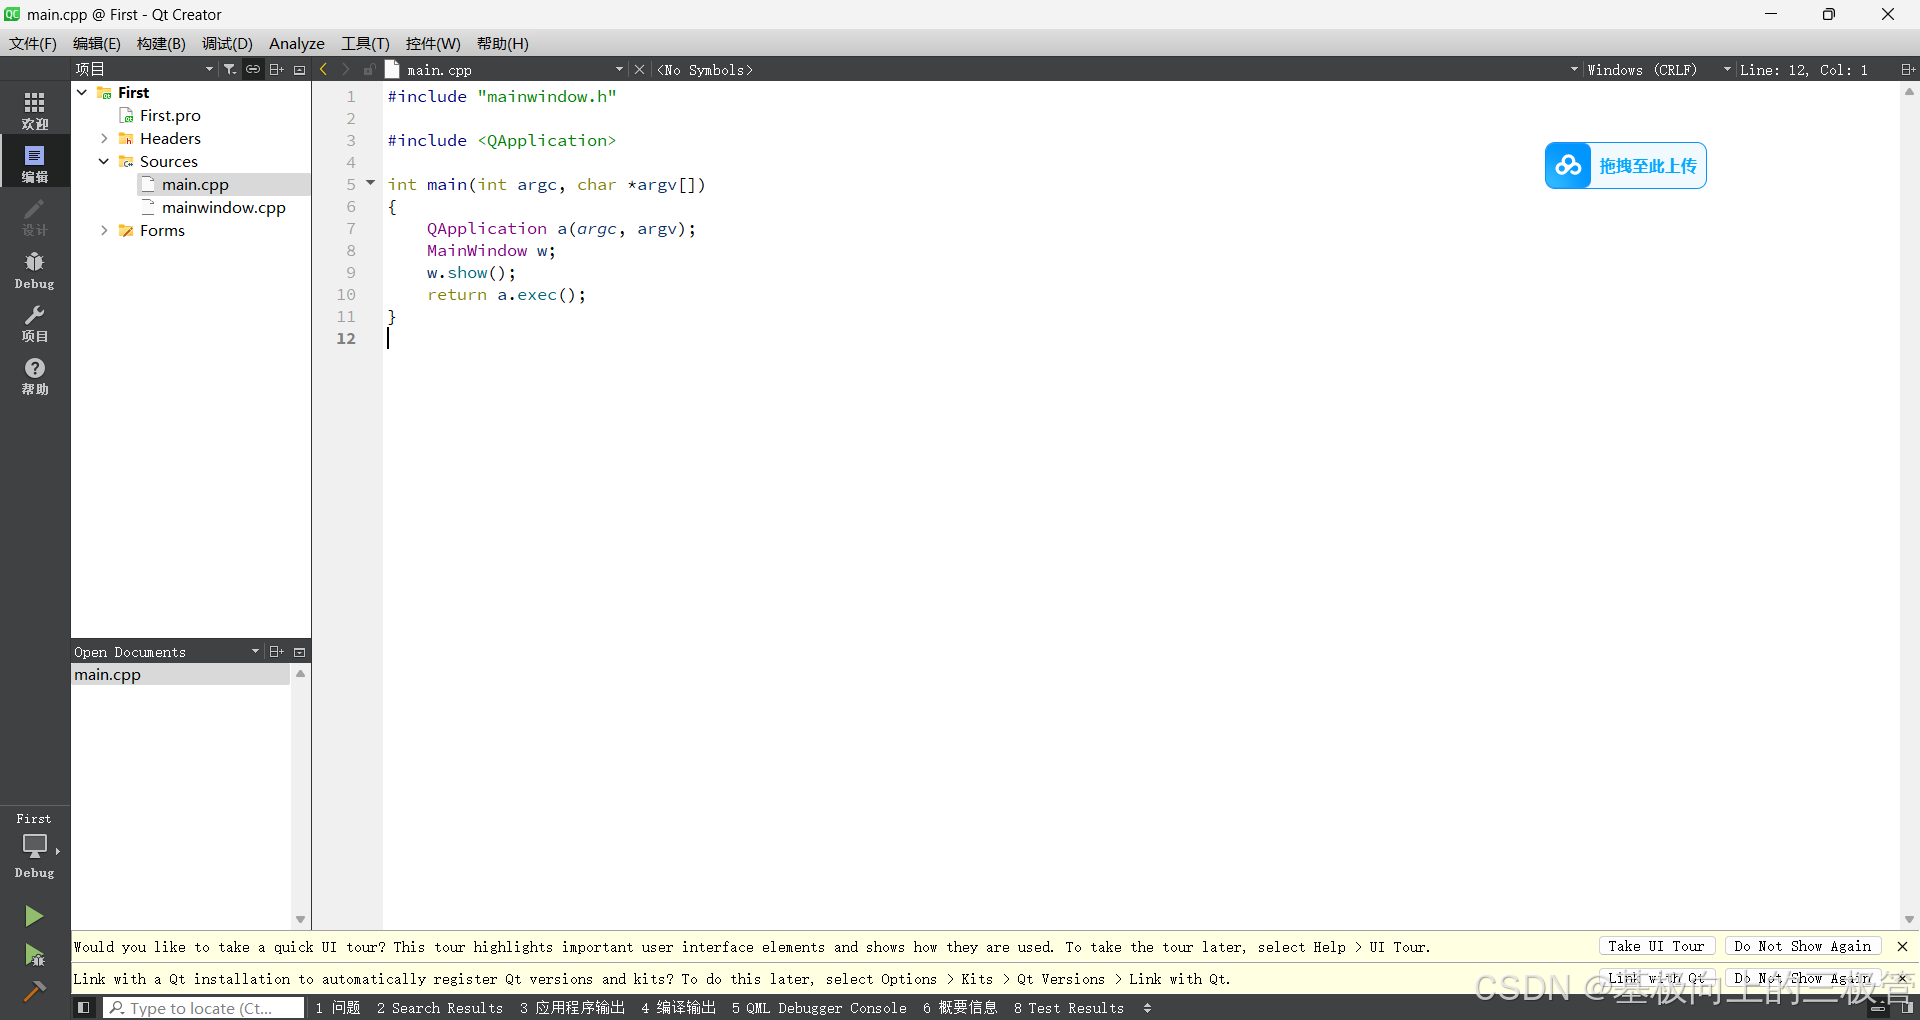
Task: Open the 控件(W) menu
Action: point(433,43)
